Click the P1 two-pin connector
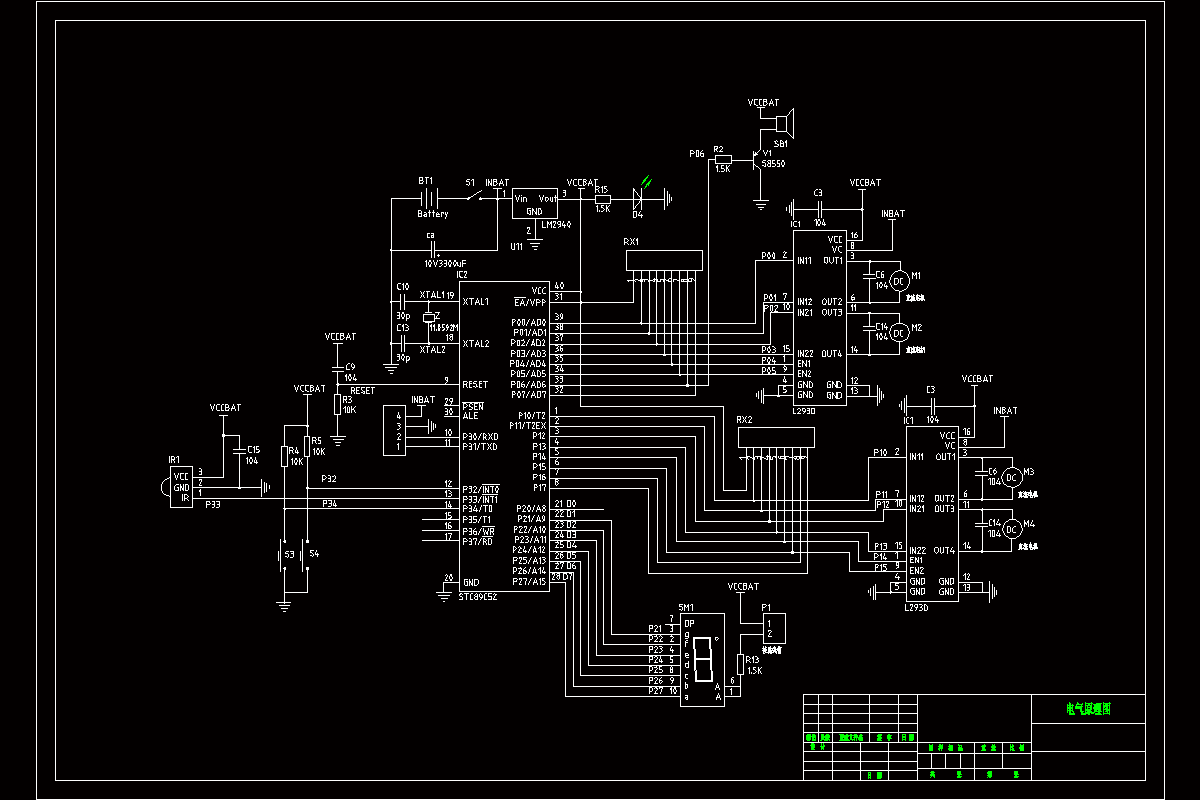The height and width of the screenshot is (800, 1200). 772,628
